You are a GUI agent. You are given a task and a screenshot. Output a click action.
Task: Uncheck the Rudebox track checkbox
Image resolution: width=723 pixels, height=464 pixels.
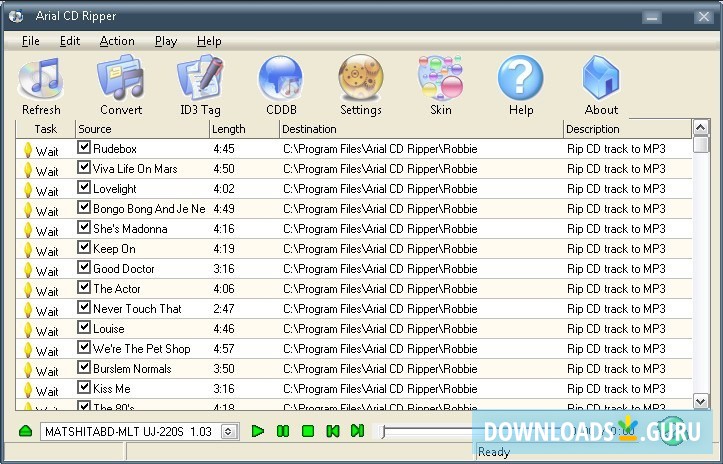tap(83, 147)
